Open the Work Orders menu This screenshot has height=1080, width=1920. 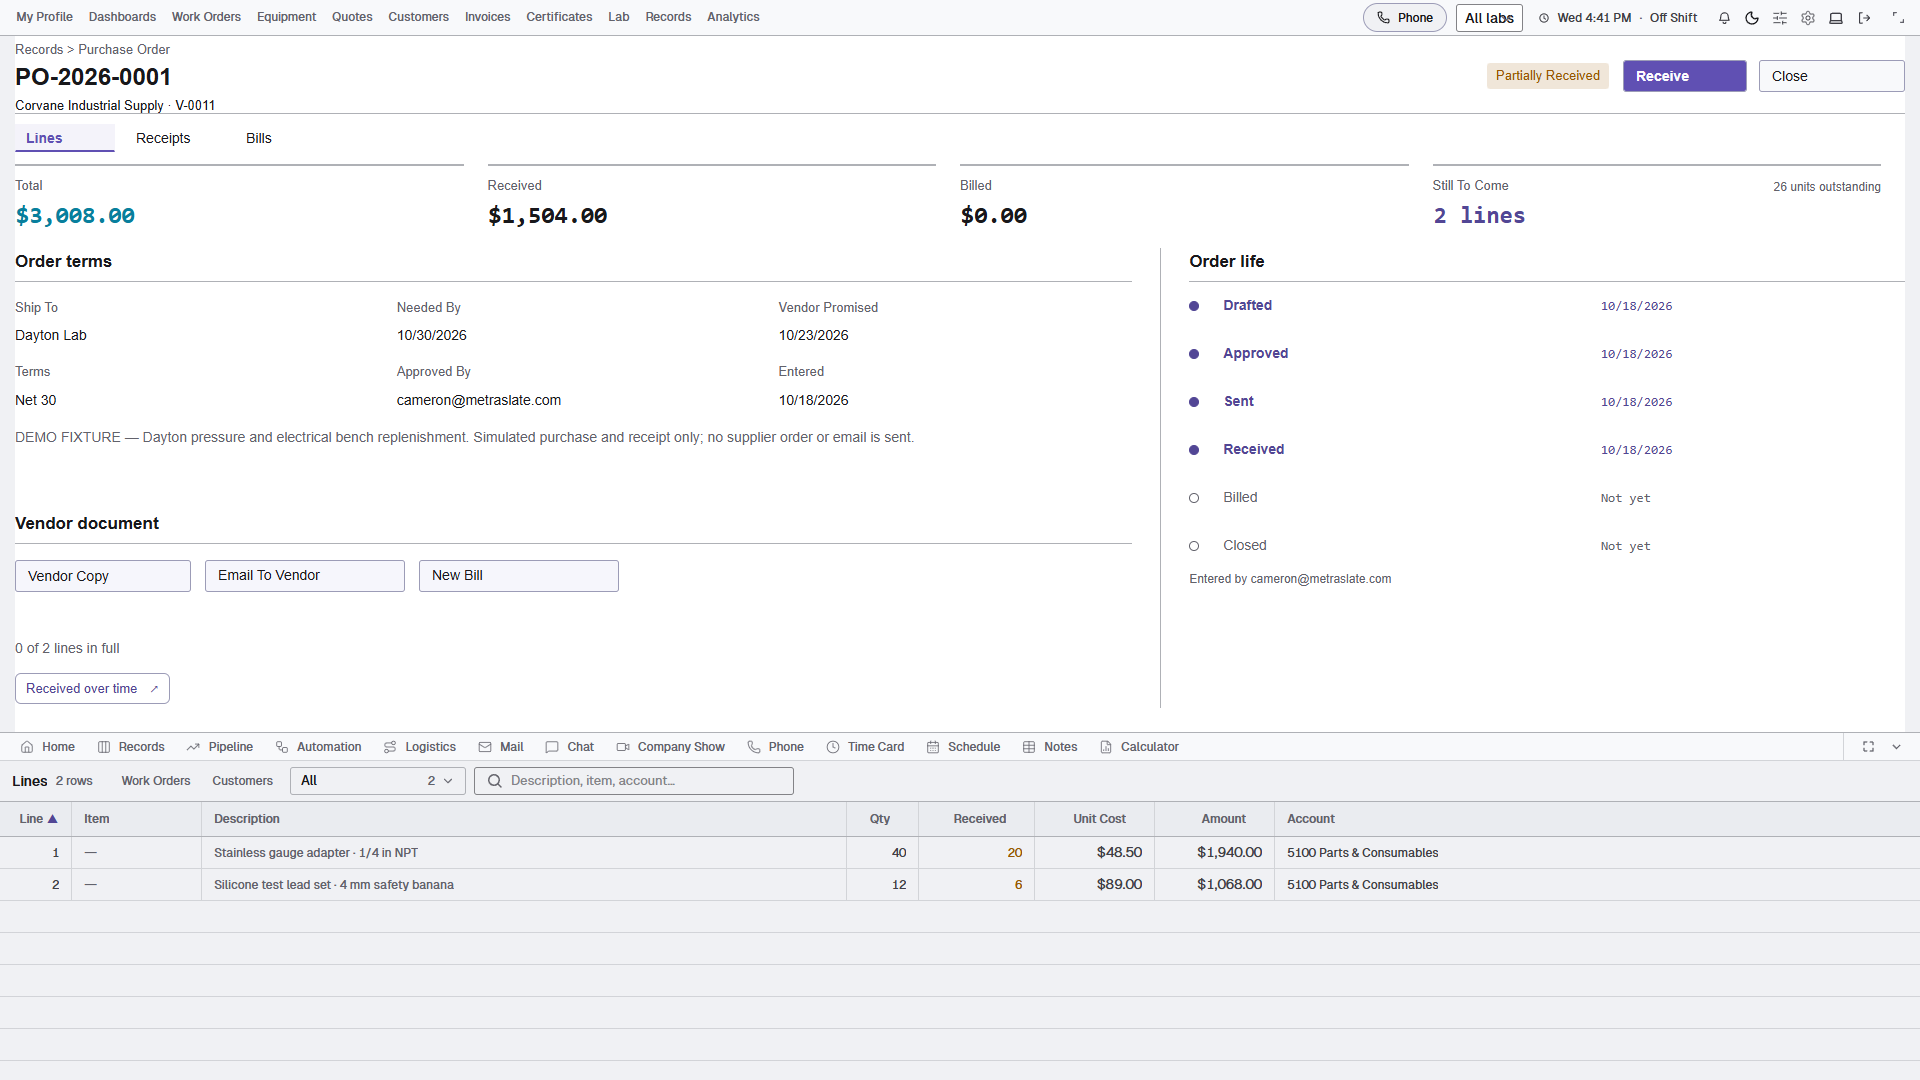coord(206,17)
